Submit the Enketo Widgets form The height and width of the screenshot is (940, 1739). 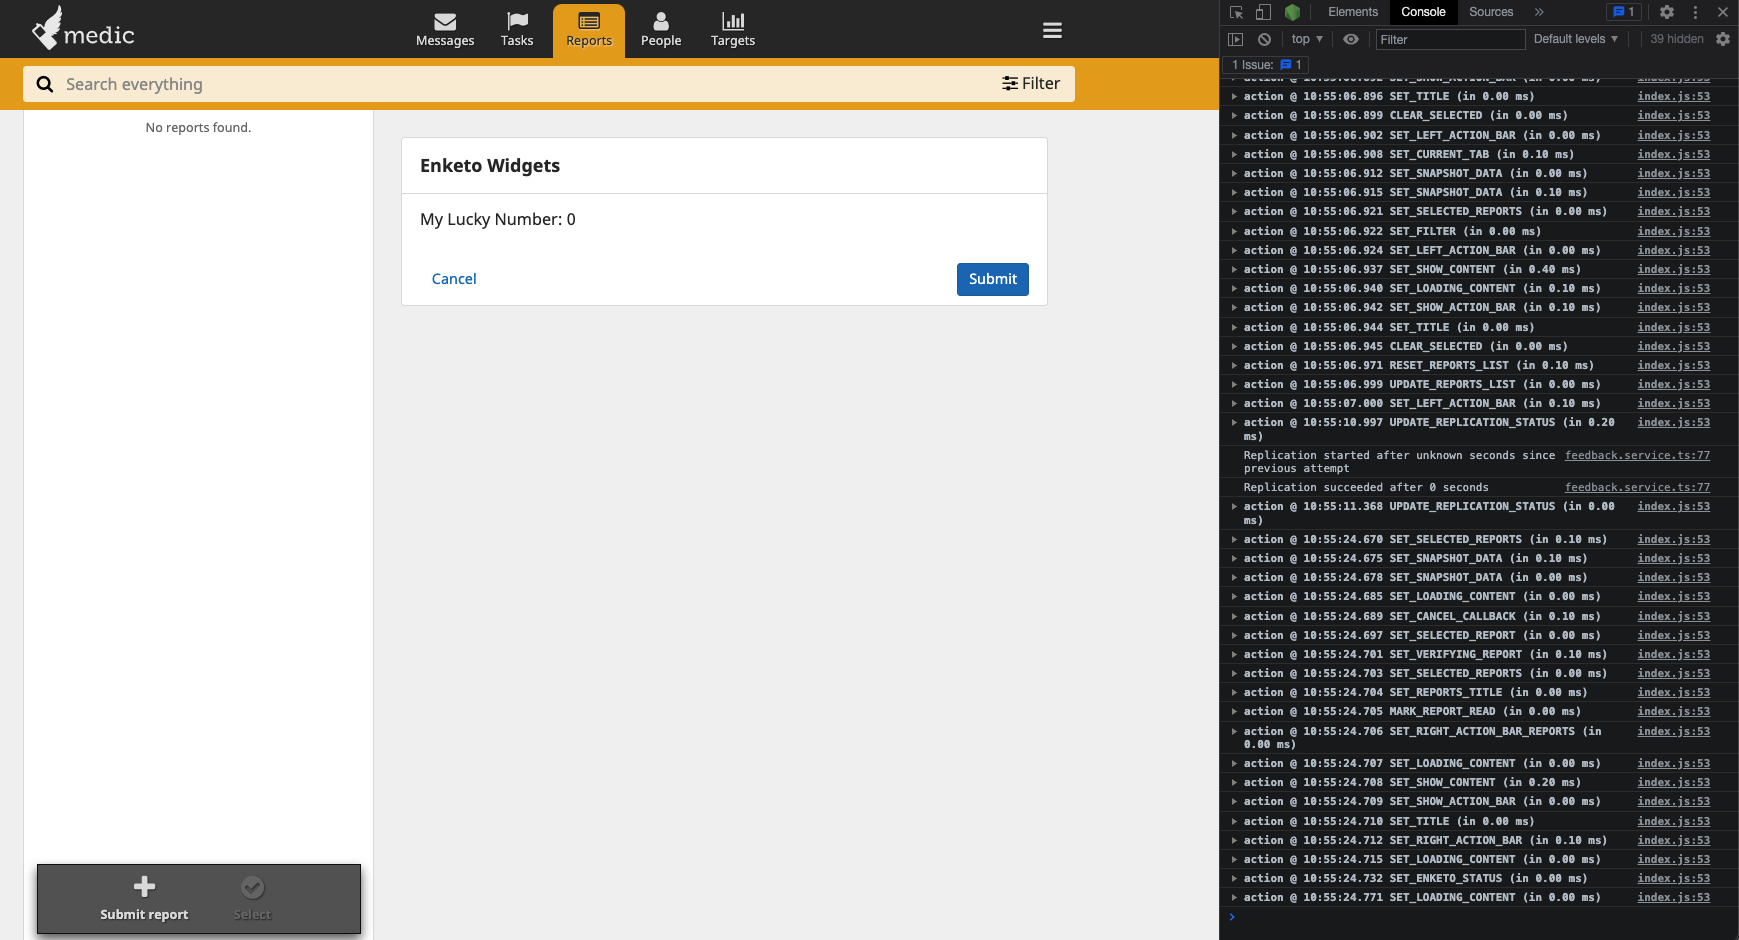991,279
